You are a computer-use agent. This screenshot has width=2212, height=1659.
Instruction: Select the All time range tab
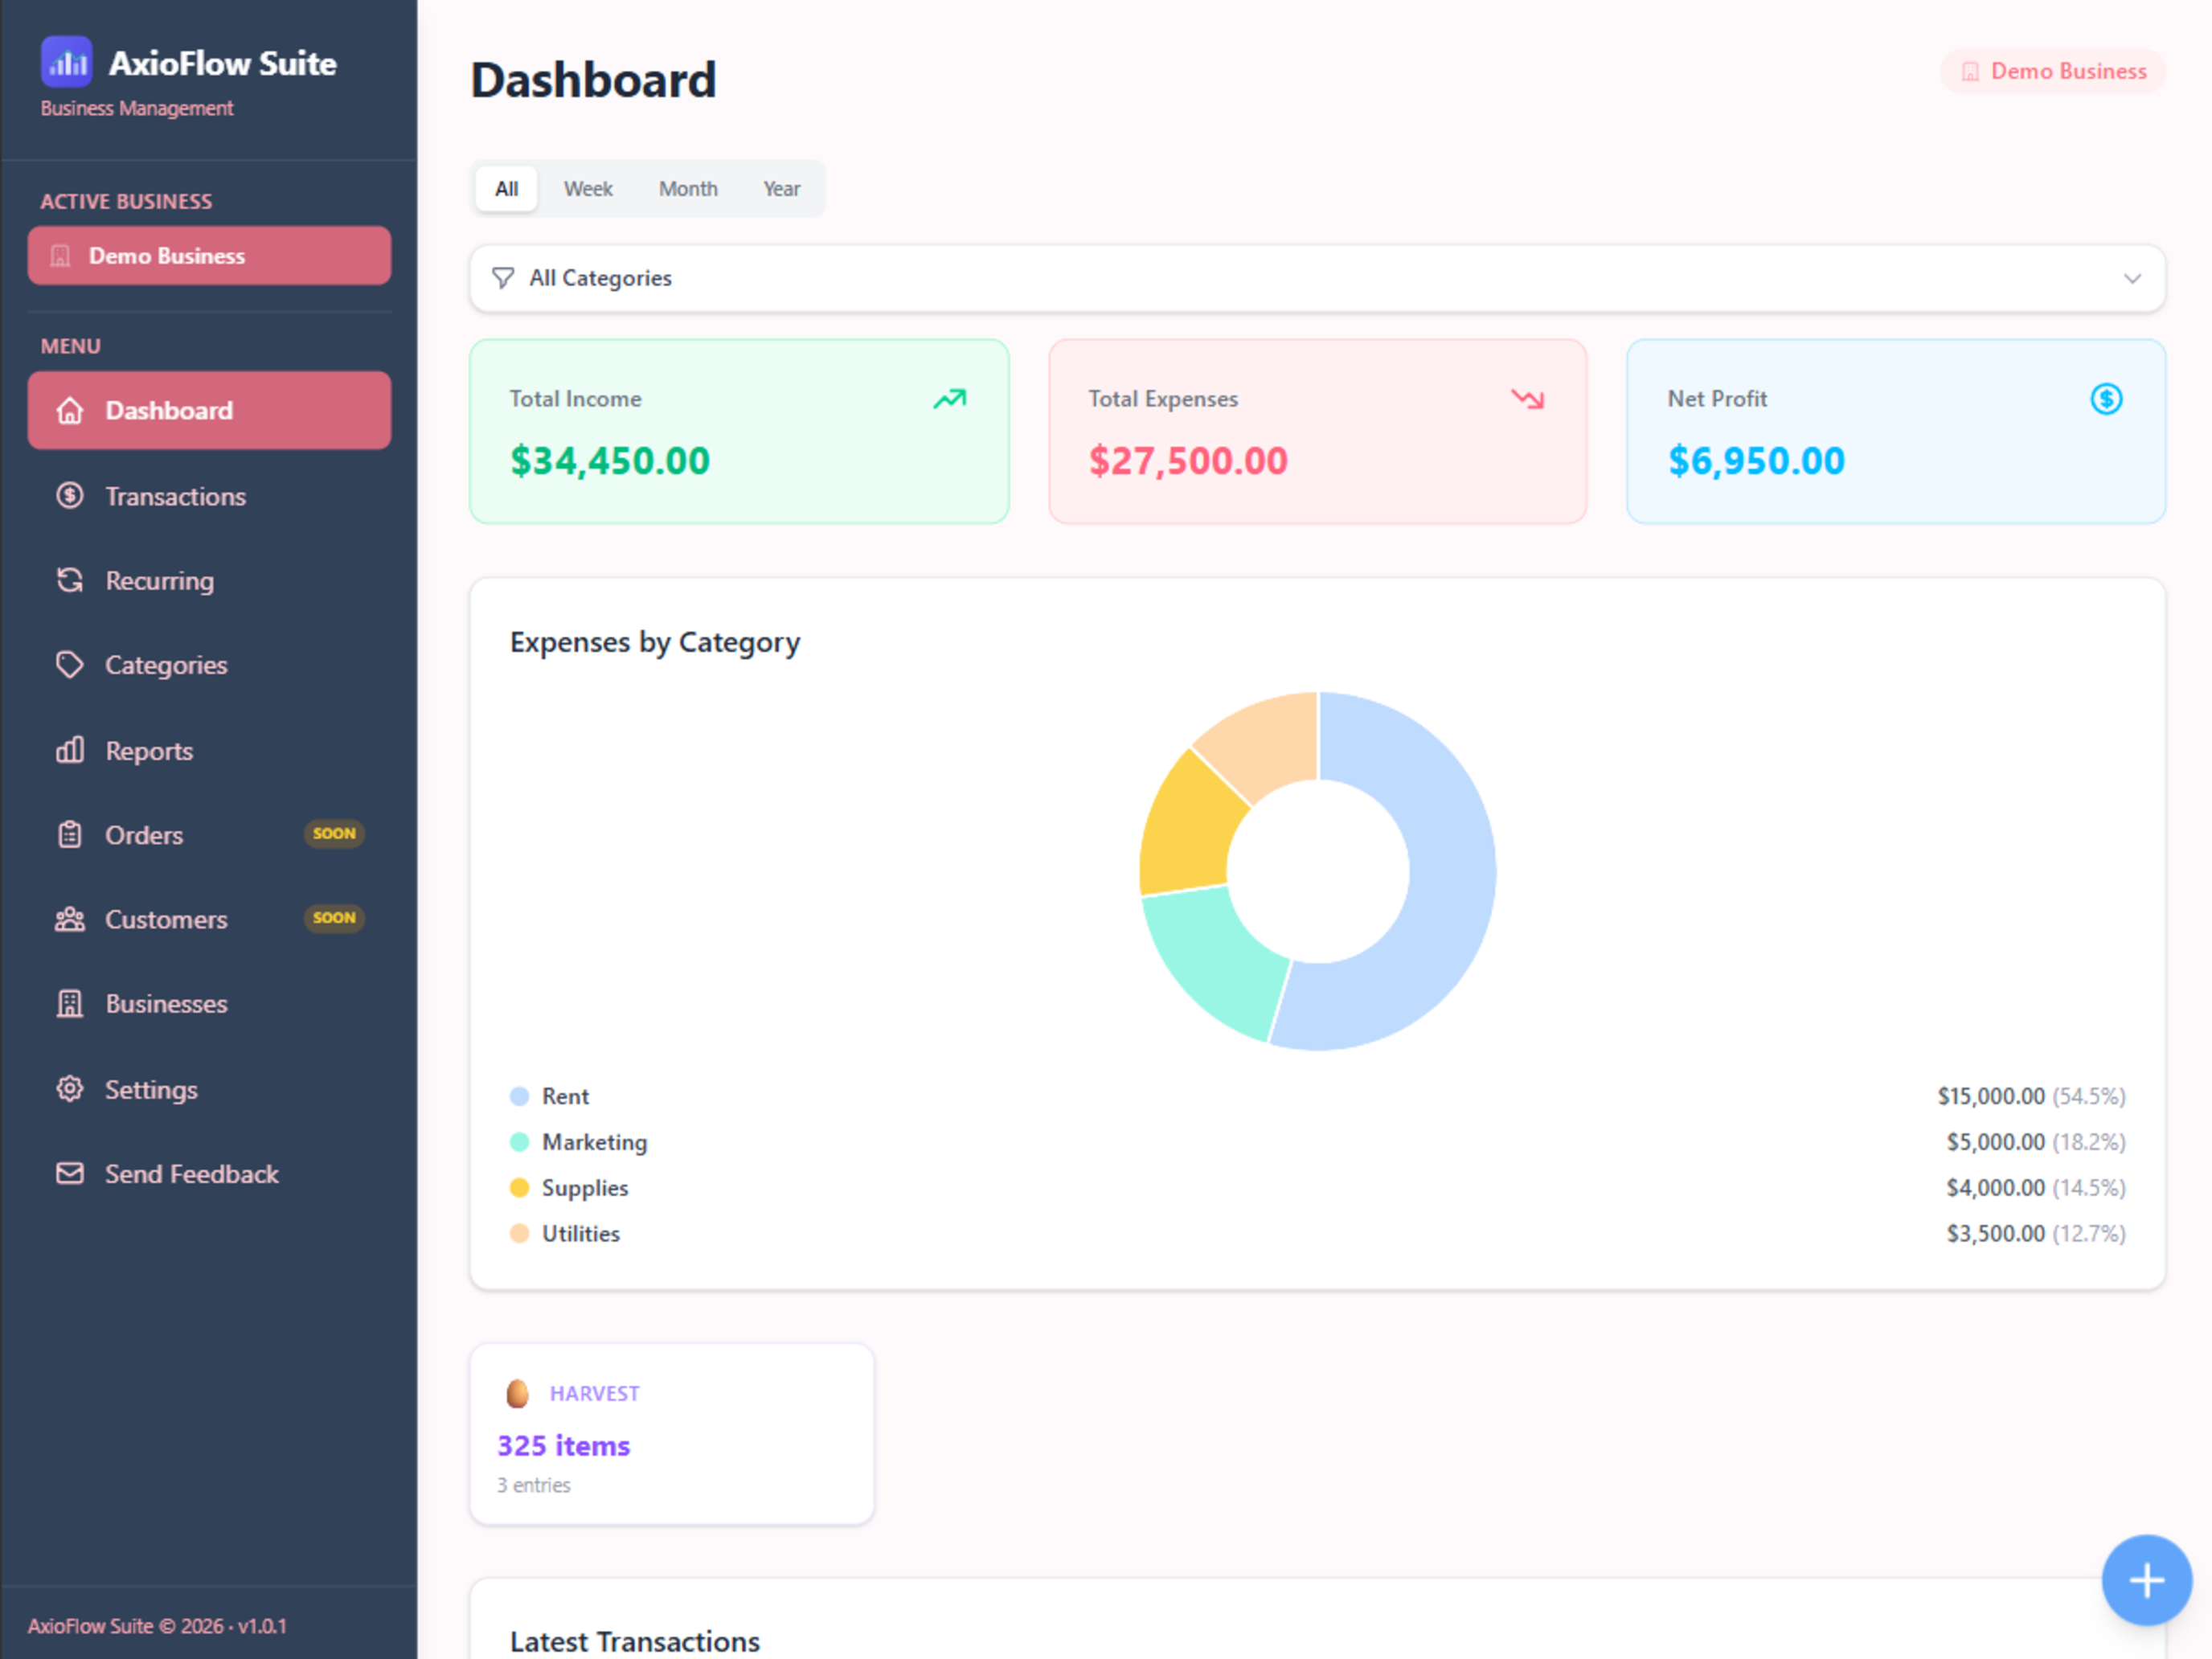[507, 189]
